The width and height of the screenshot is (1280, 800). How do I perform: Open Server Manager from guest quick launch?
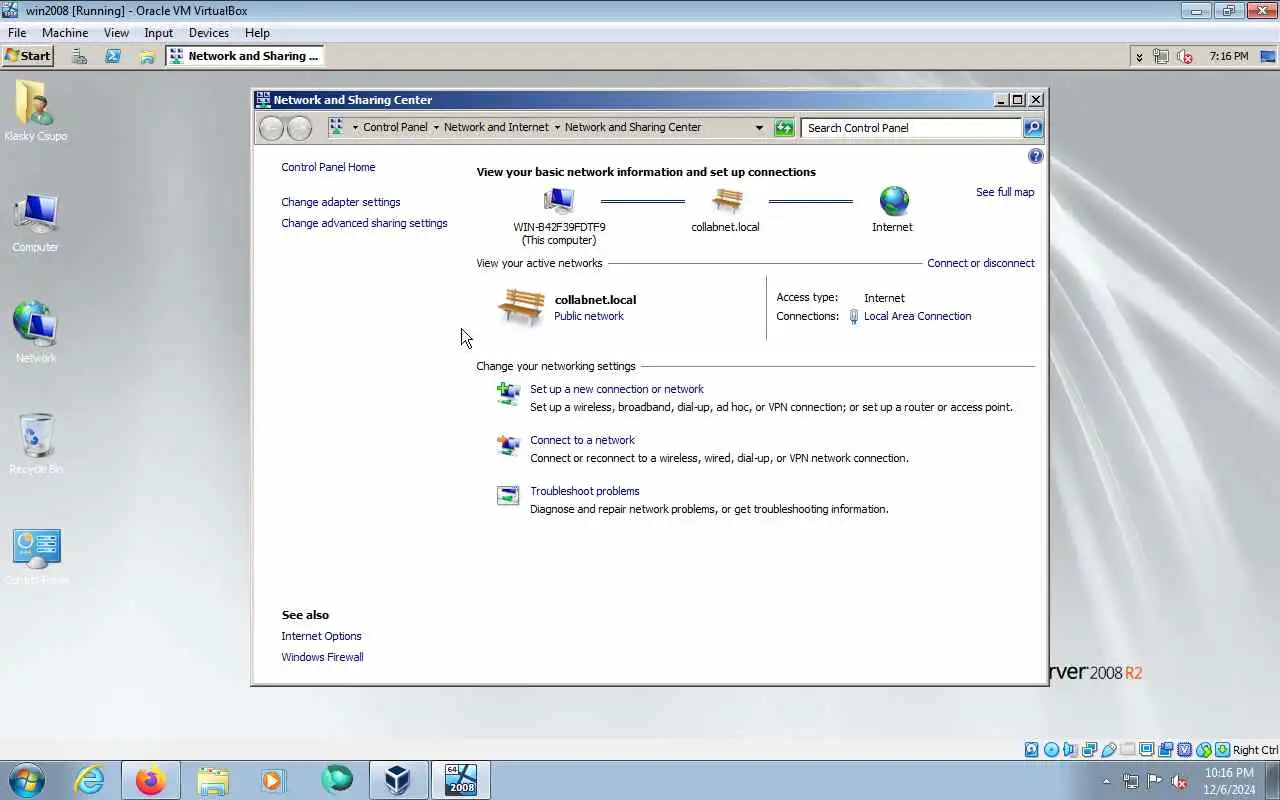pyautogui.click(x=79, y=56)
